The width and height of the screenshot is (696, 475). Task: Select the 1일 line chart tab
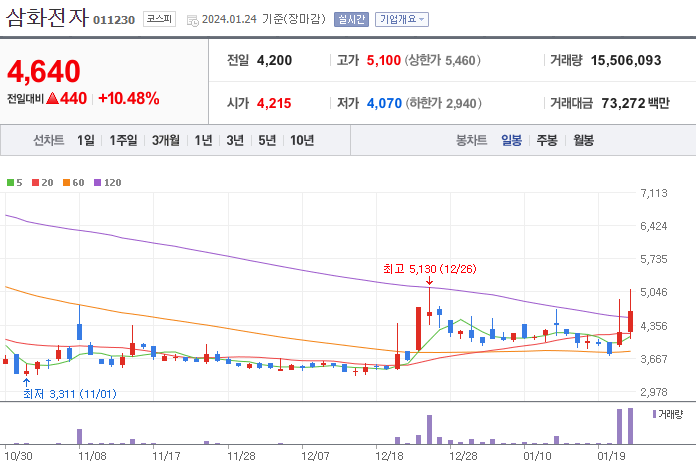(86, 140)
